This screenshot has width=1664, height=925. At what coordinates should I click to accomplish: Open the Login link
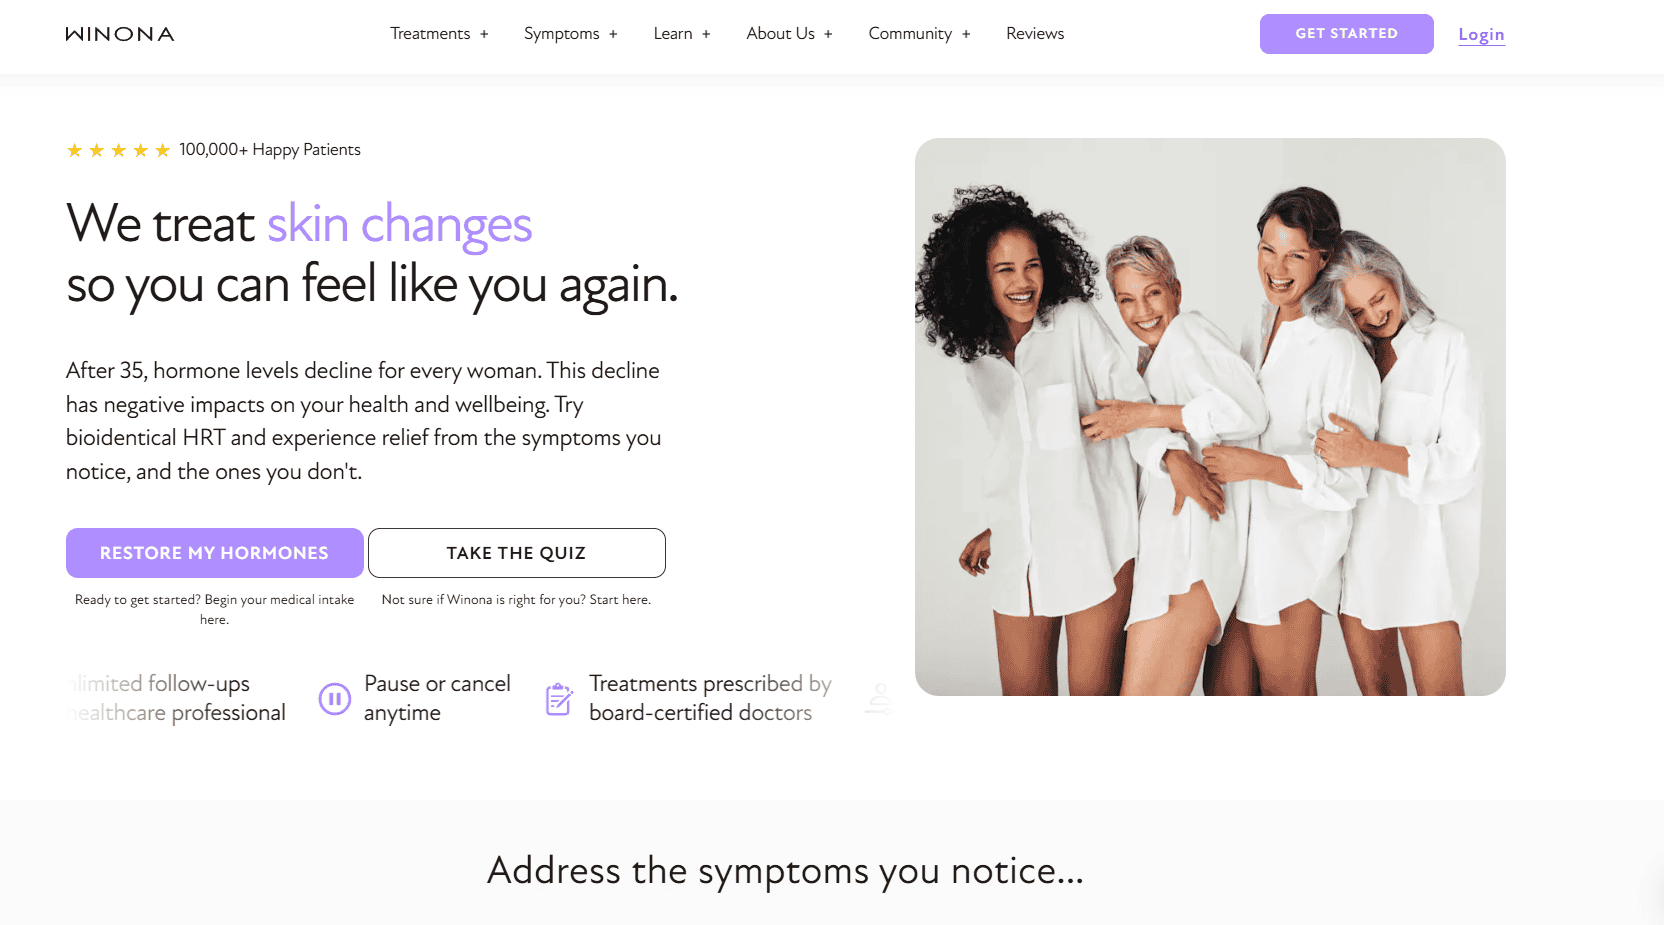click(x=1481, y=34)
